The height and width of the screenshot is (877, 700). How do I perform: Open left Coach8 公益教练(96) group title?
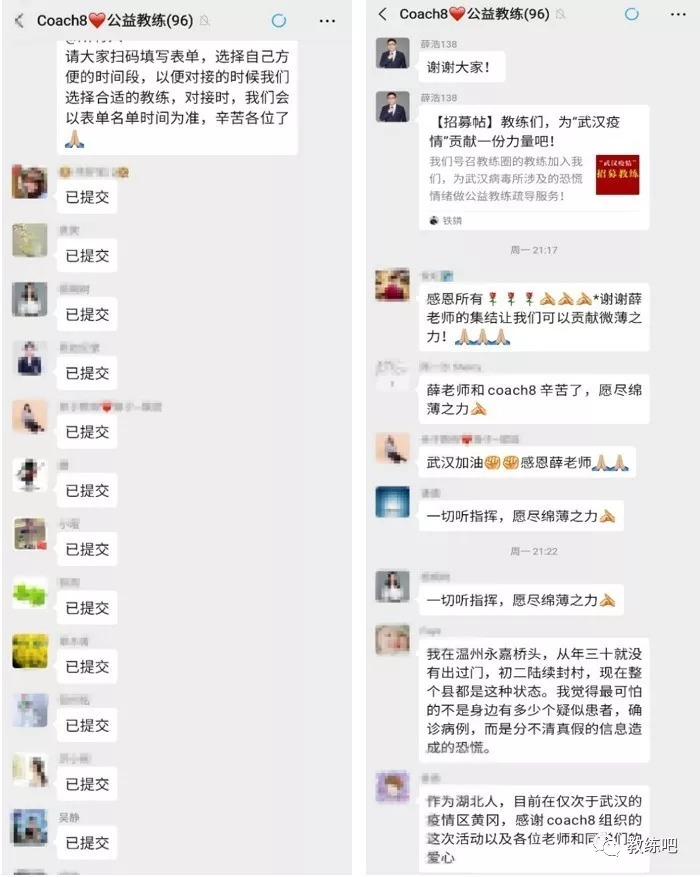pyautogui.click(x=115, y=21)
